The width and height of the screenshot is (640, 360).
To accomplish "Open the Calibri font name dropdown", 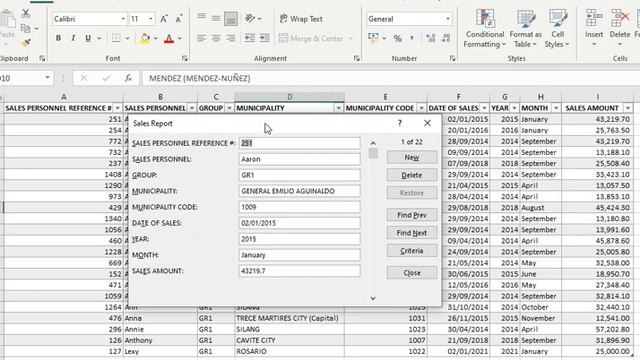I will point(123,19).
